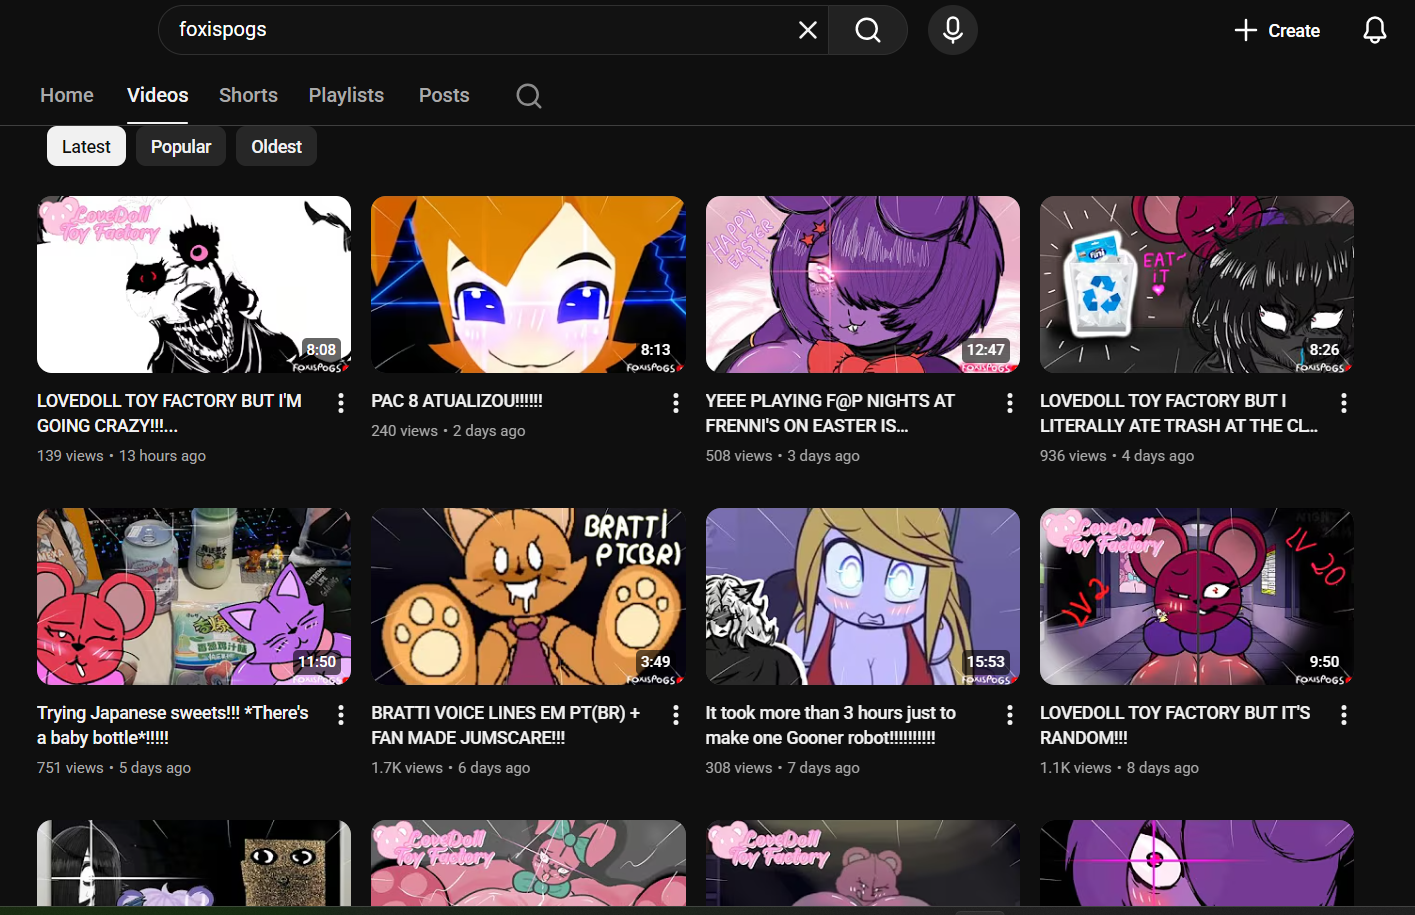The image size is (1415, 915).
Task: Sort videos by Latest
Action: click(86, 146)
